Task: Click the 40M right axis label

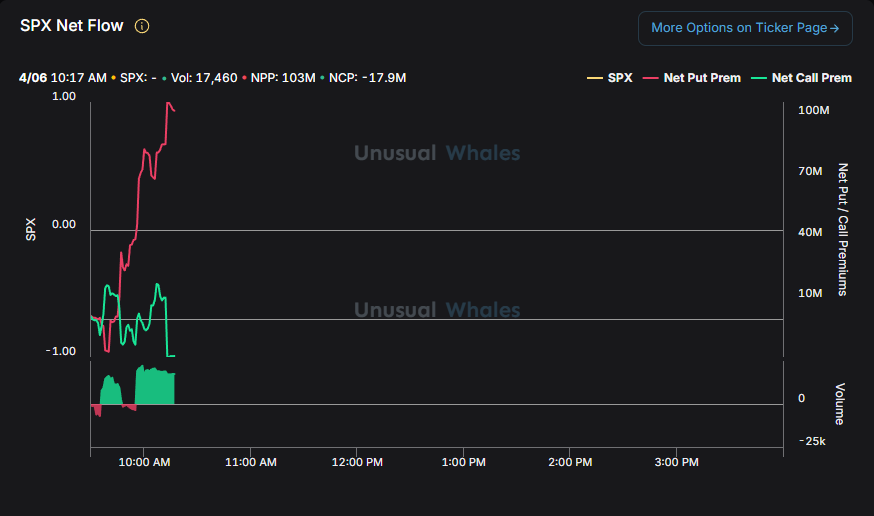Action: [x=810, y=232]
